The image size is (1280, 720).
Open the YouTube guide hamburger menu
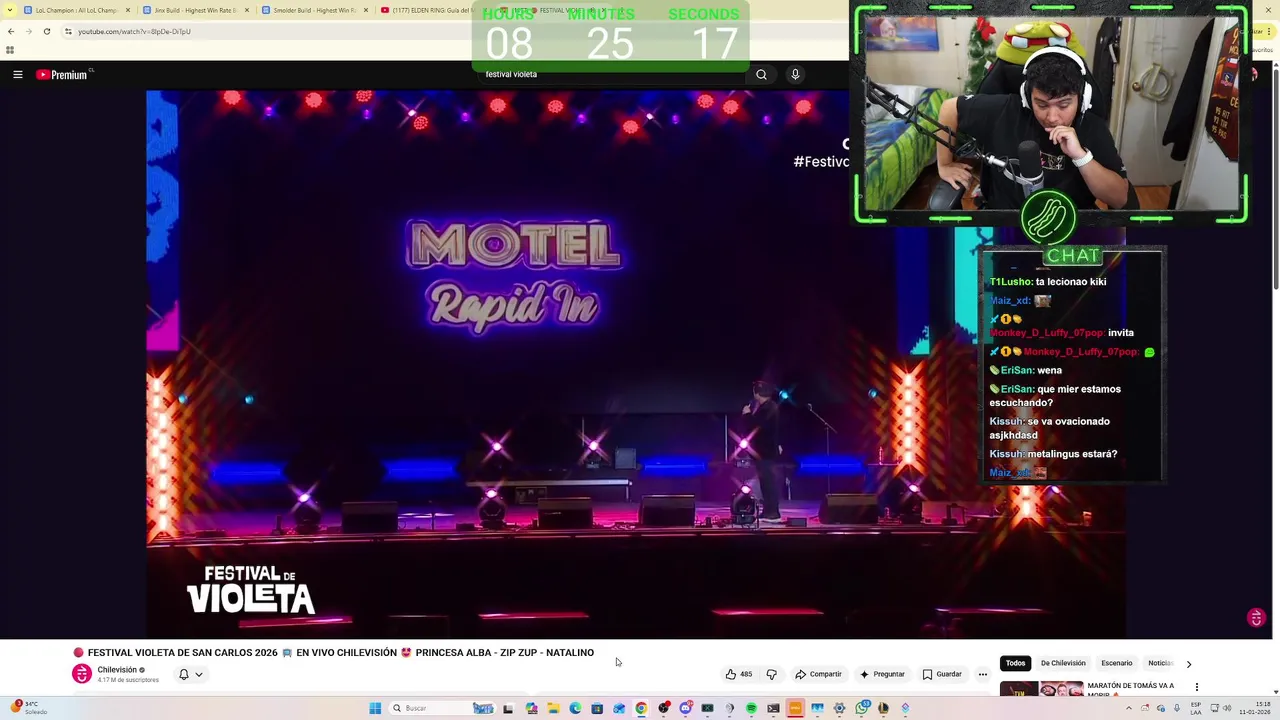point(17,74)
